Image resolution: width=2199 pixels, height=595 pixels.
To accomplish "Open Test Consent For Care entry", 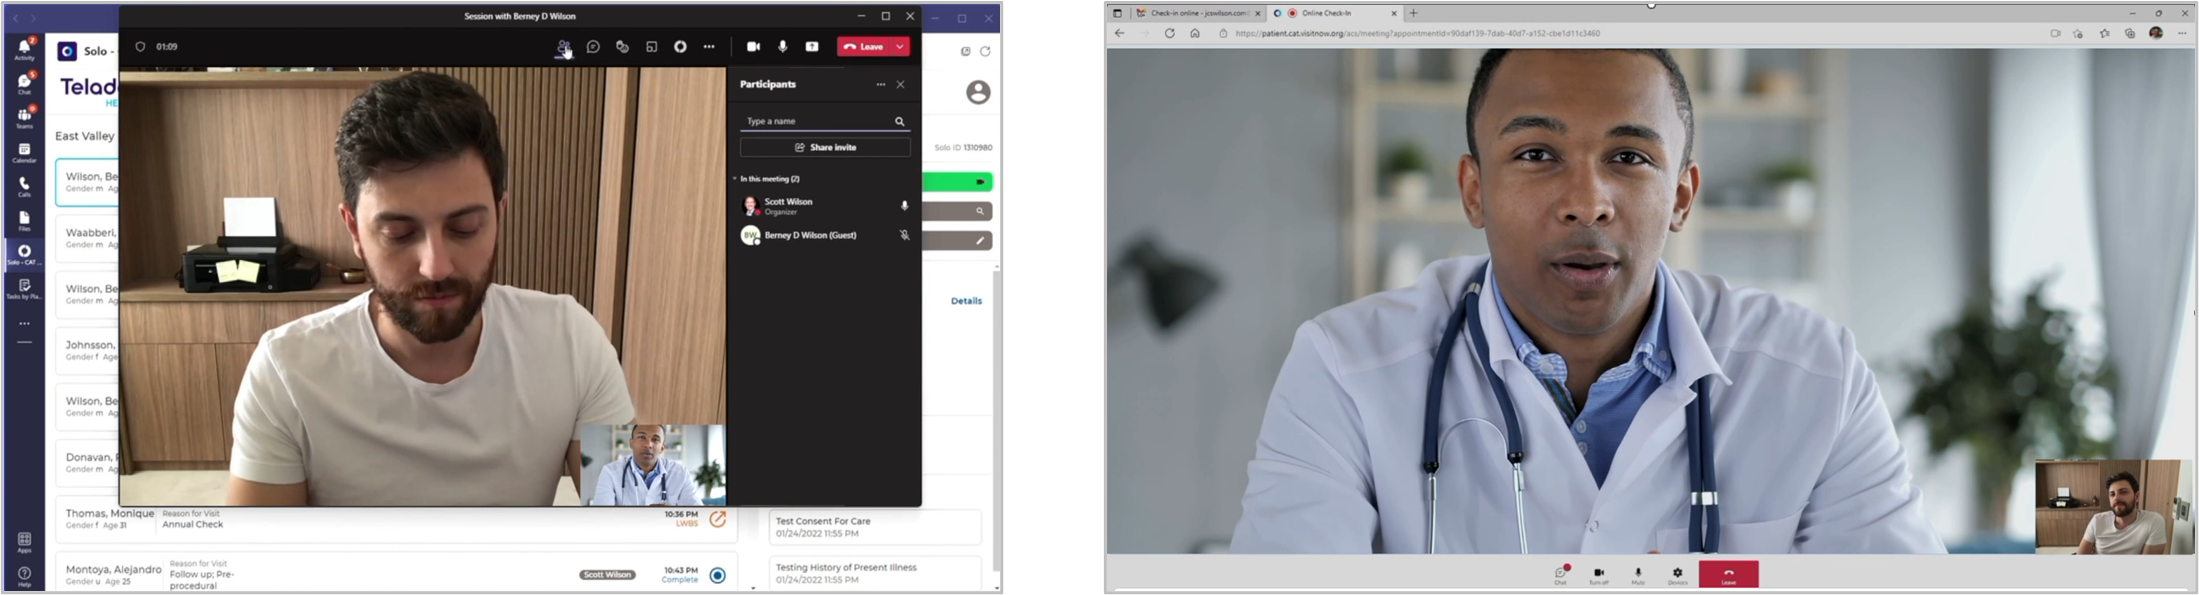I will [875, 527].
